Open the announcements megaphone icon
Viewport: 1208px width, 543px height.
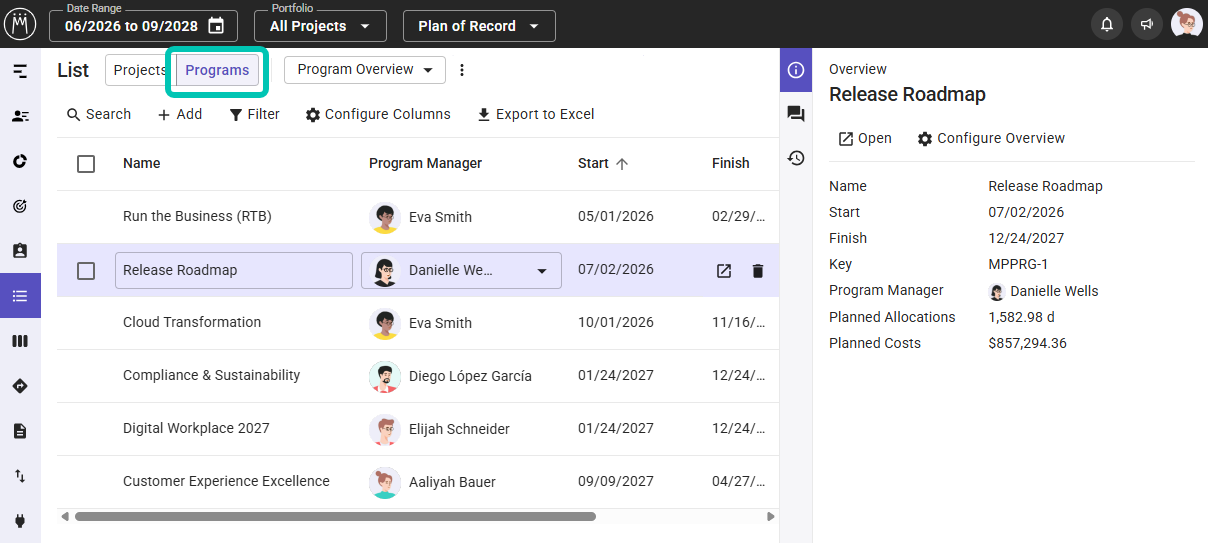pos(1147,24)
